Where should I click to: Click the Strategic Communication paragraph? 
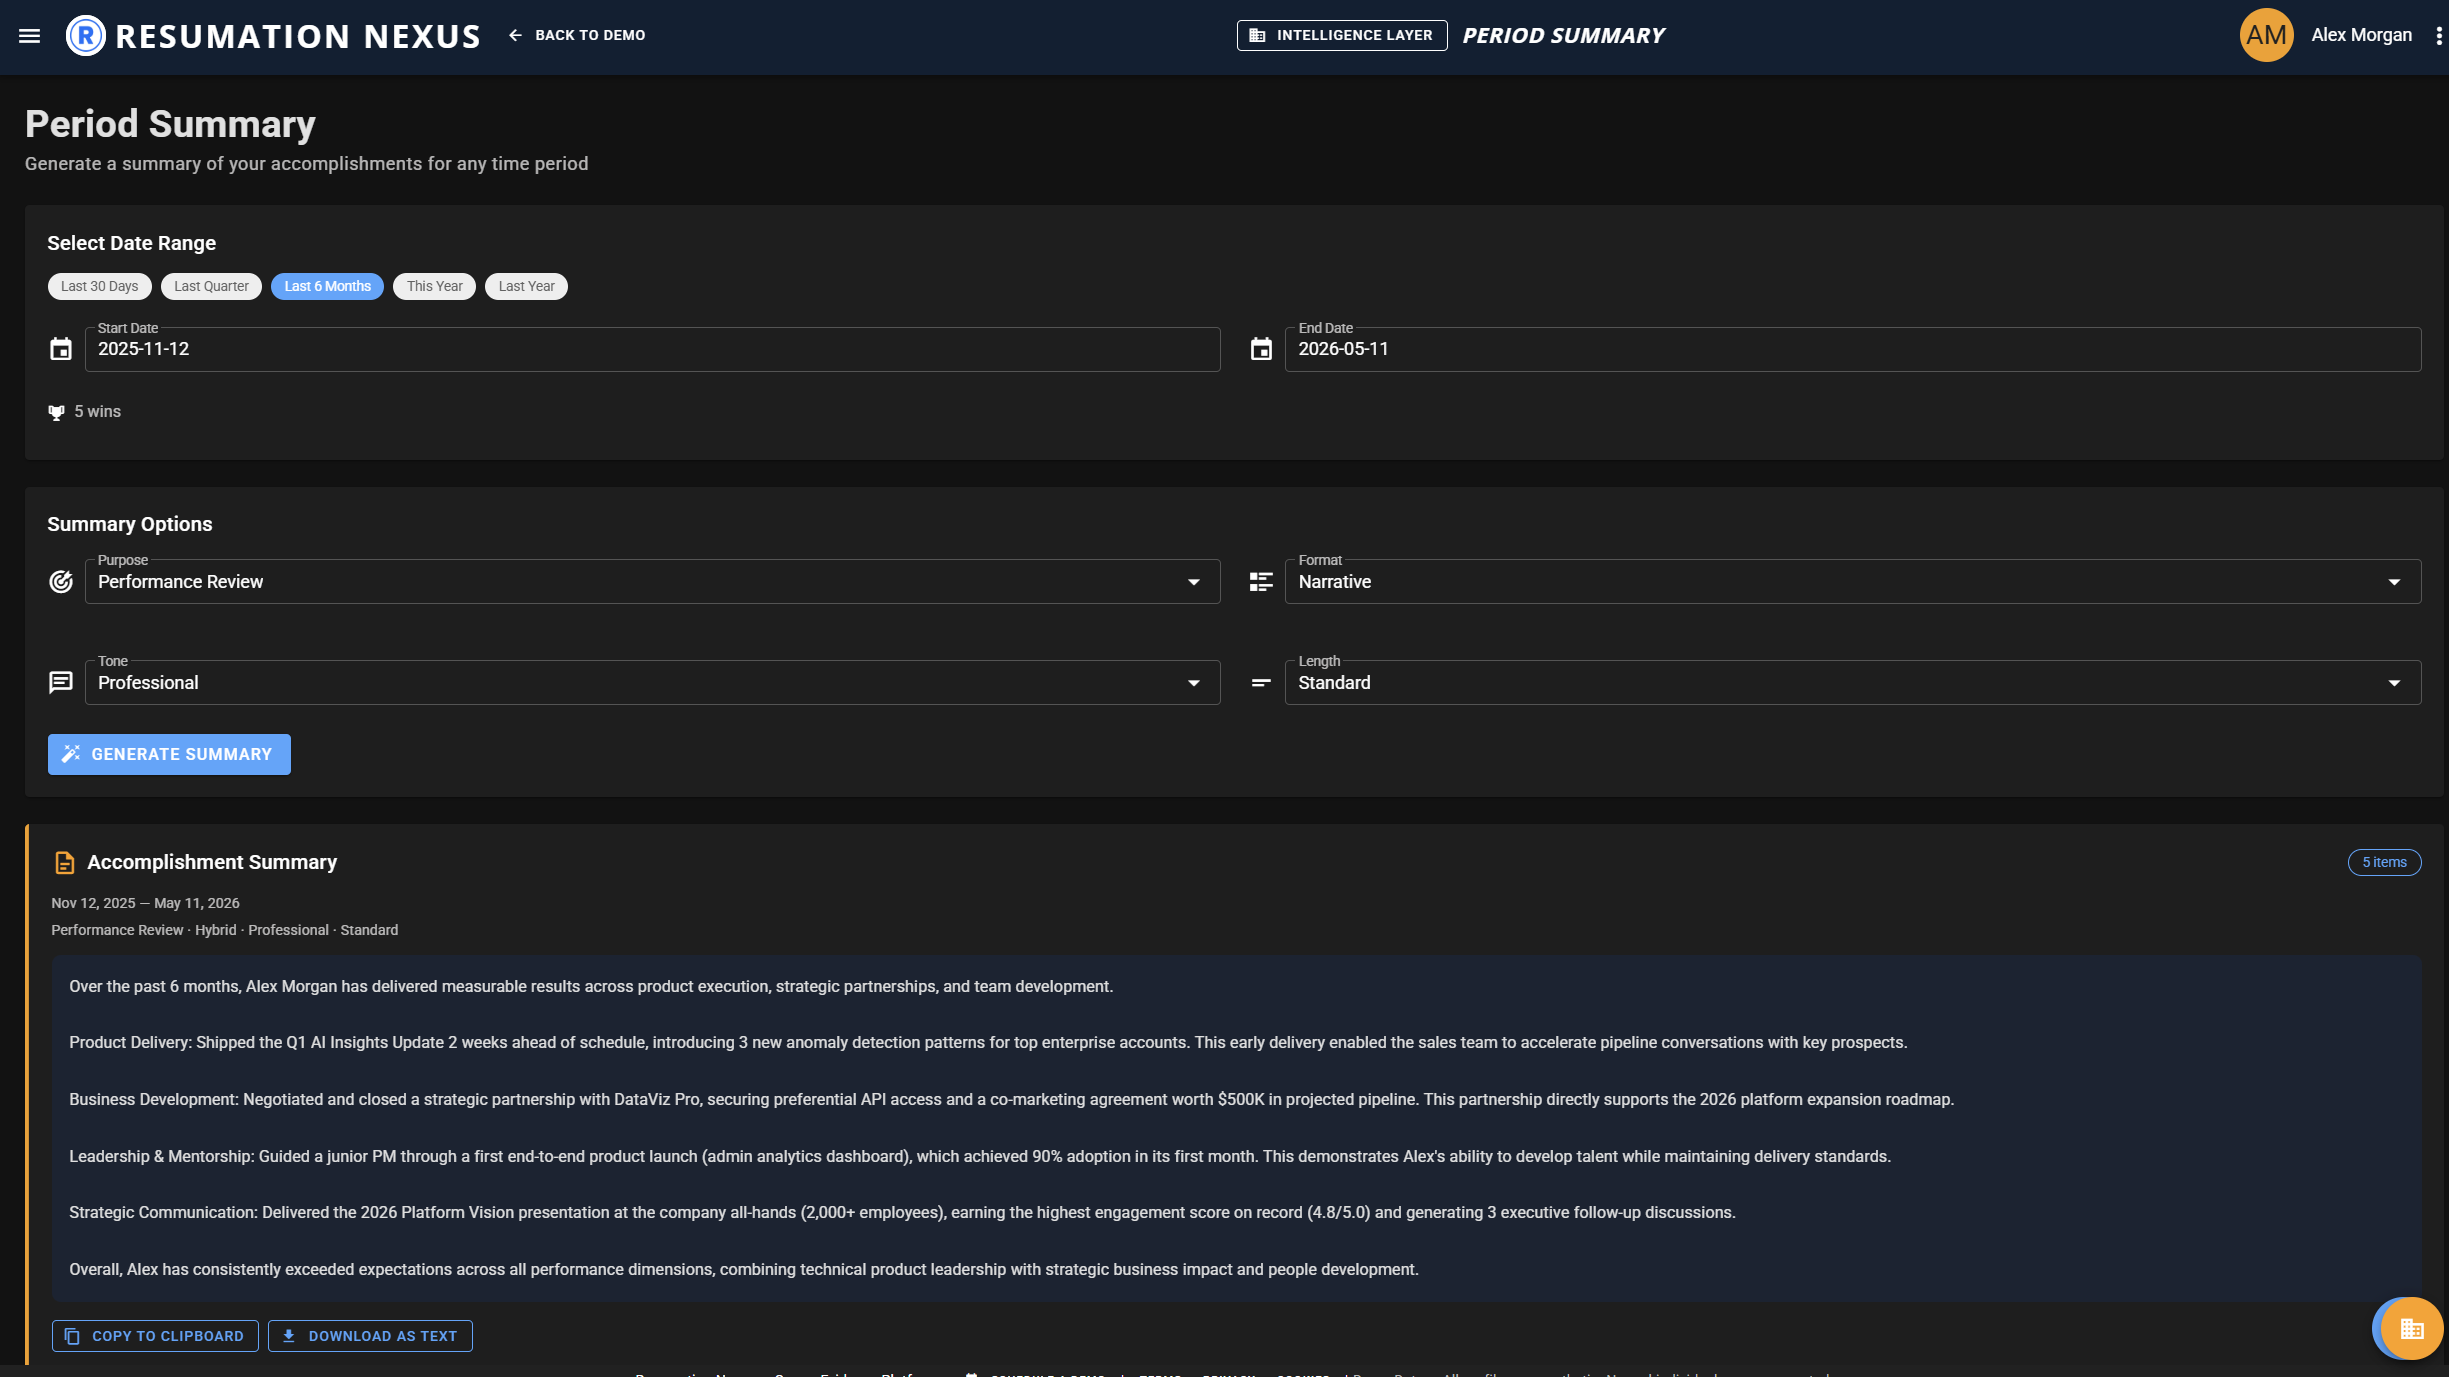902,1213
